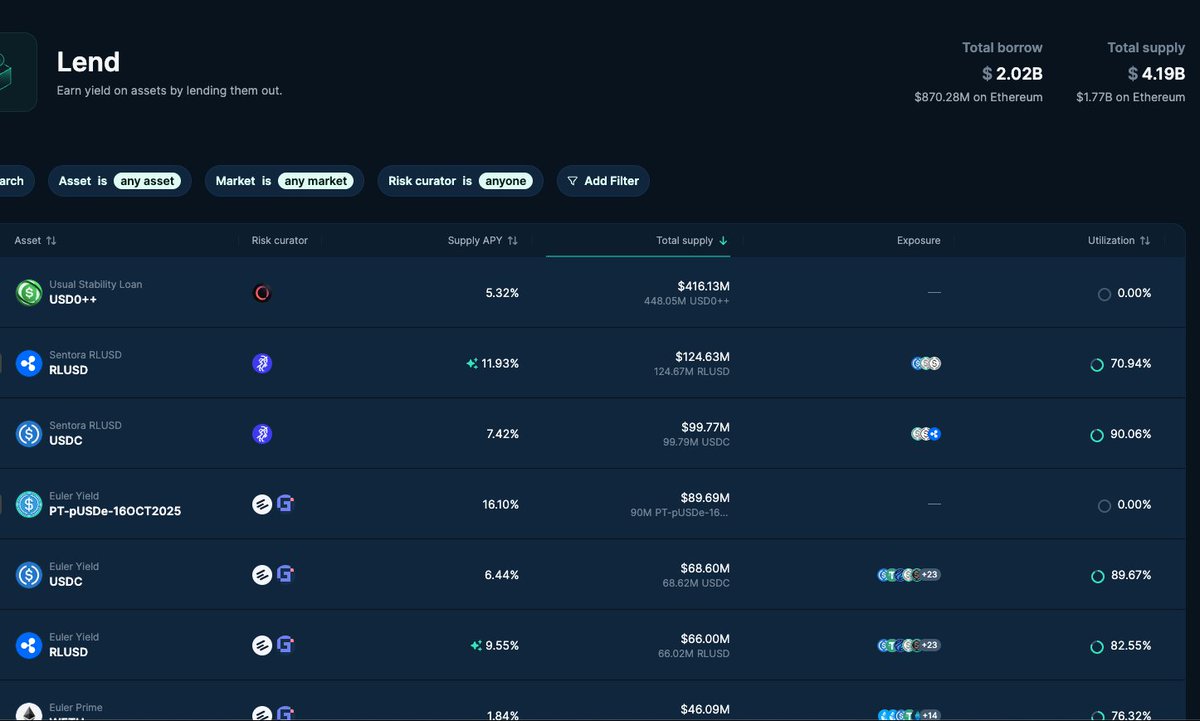Open the 'anyone' risk curator dropdown

click(505, 180)
